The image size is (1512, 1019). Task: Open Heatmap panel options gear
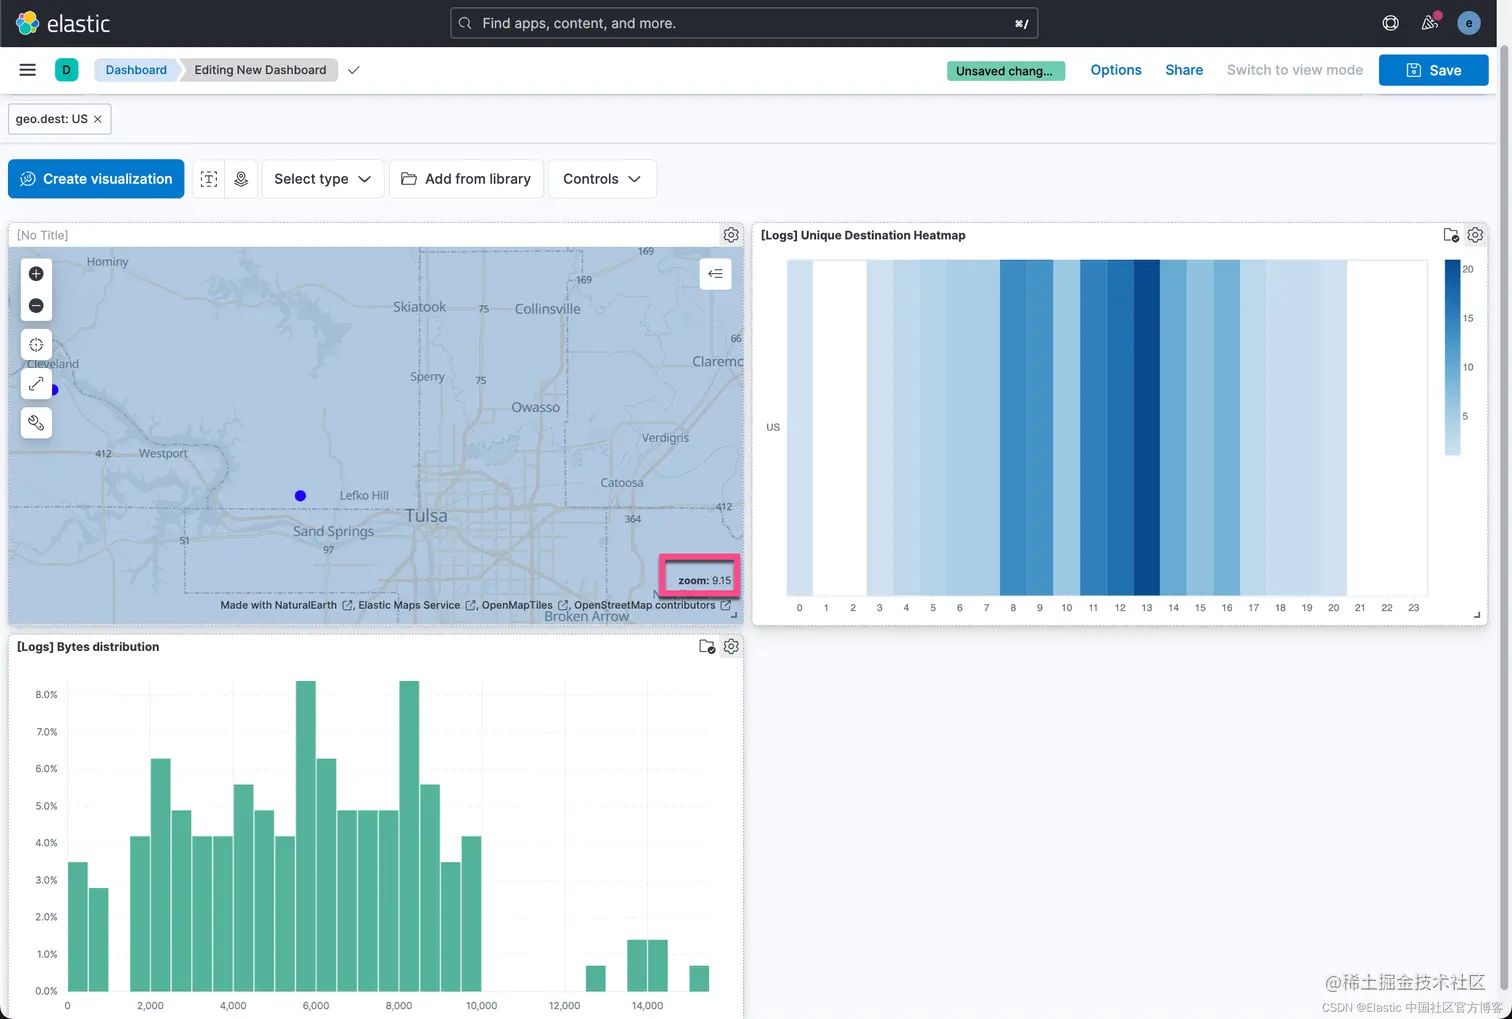[x=1475, y=235]
